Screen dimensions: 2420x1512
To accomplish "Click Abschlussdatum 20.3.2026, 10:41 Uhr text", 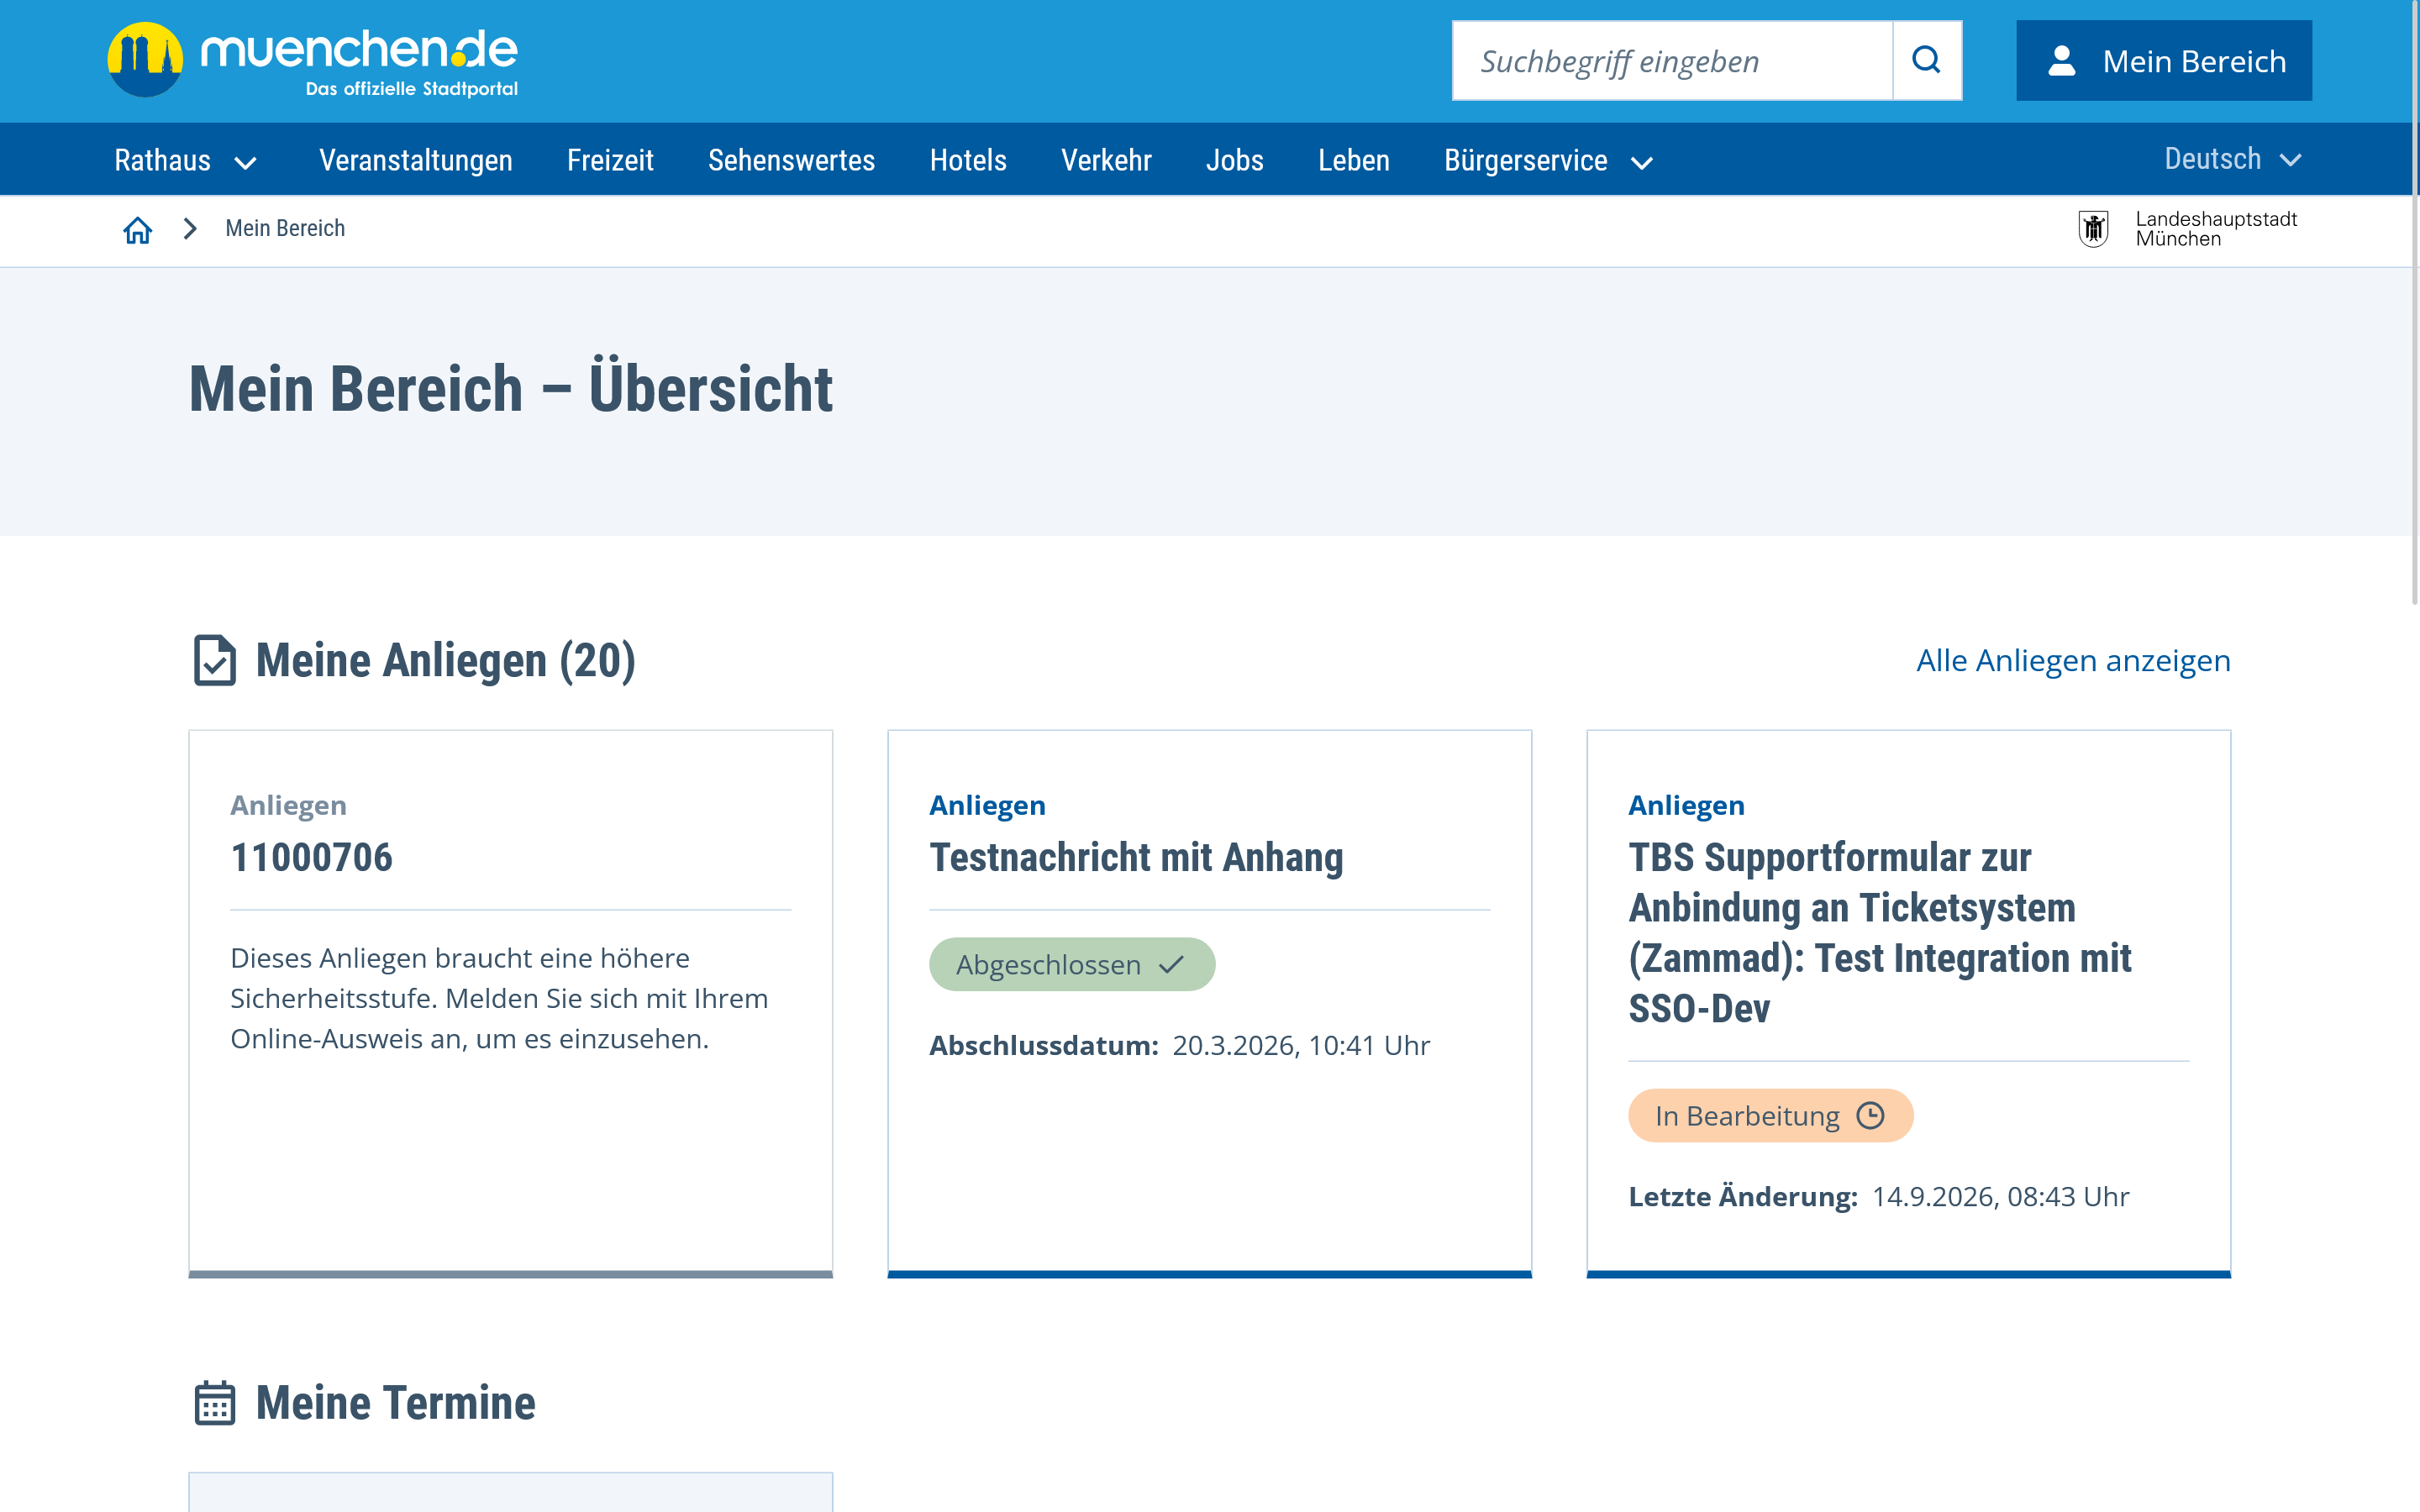I will tap(1179, 1046).
